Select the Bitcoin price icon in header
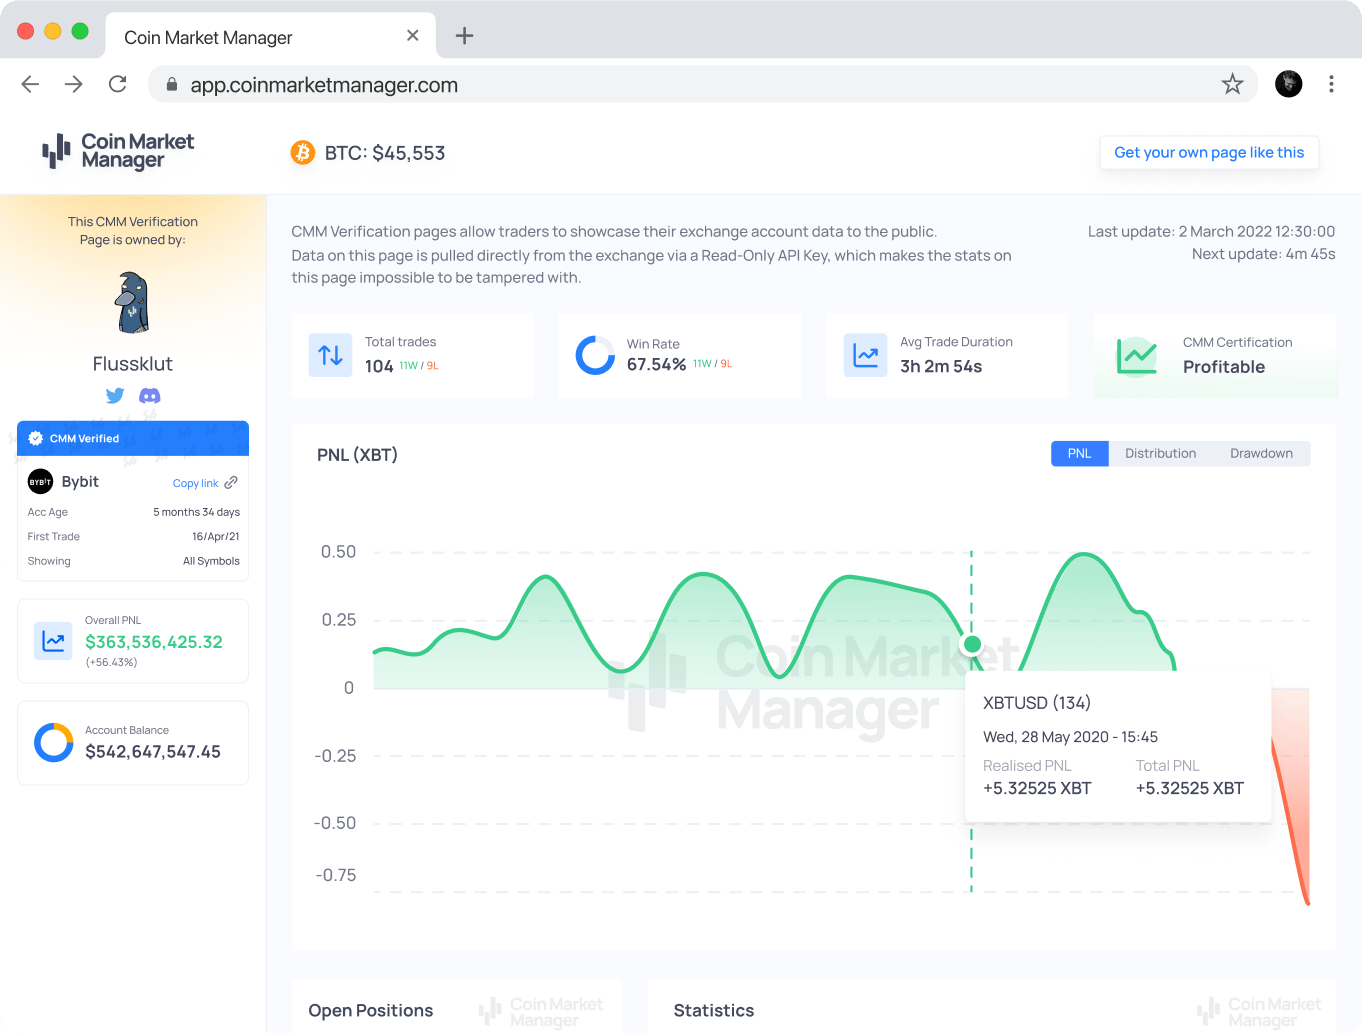This screenshot has height=1033, width=1362. point(302,152)
